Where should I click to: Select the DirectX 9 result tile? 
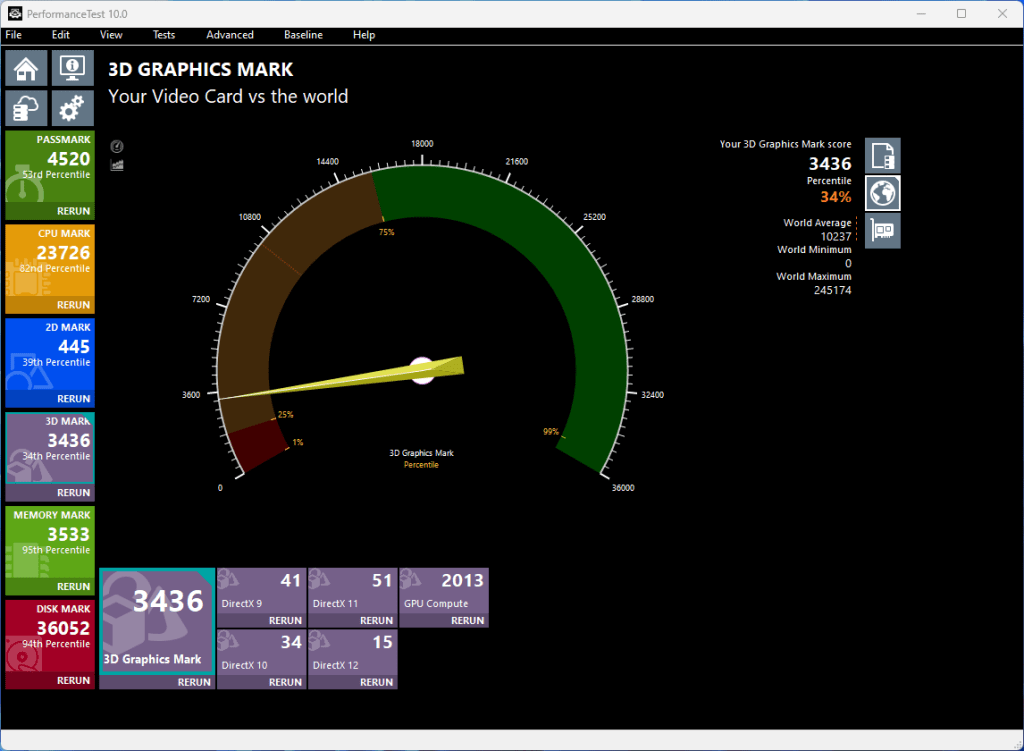click(261, 591)
